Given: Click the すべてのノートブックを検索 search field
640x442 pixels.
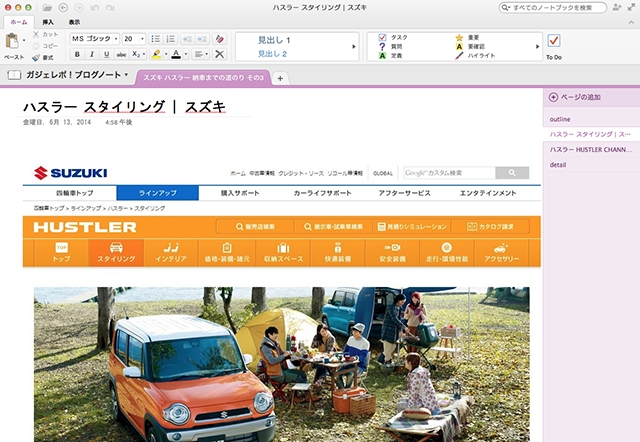Looking at the screenshot, I should click(x=553, y=7).
